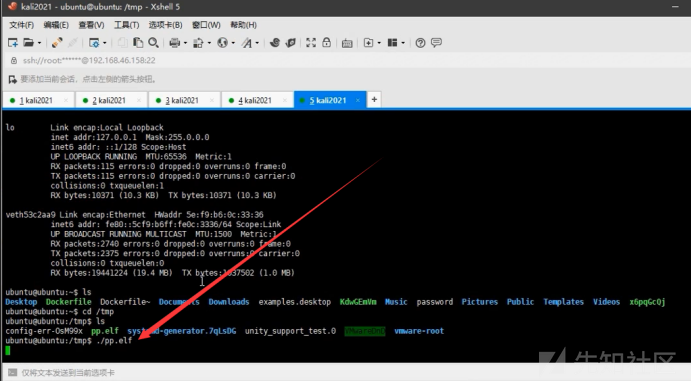Expand the Properties dropdown arrow
692x382 pixels.
click(x=105, y=43)
